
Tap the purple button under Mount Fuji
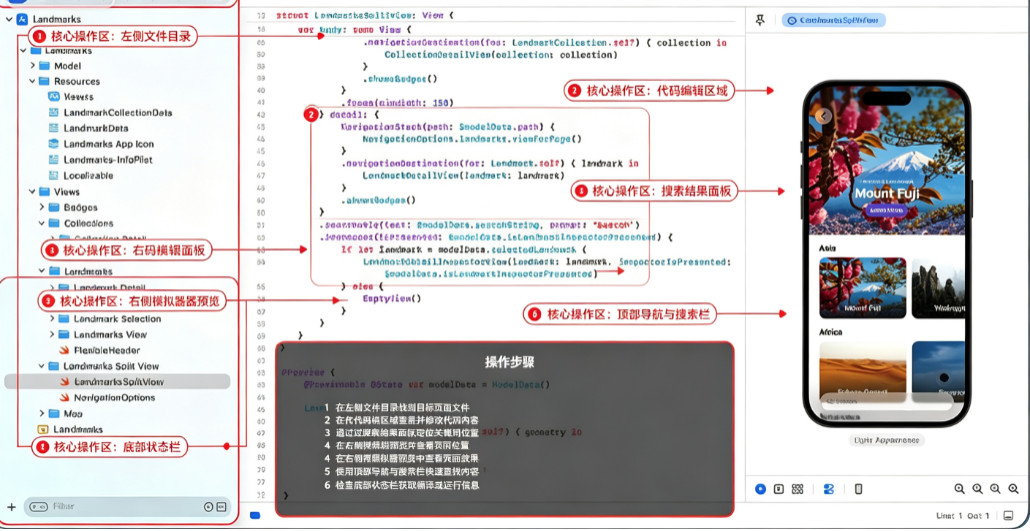click(886, 210)
